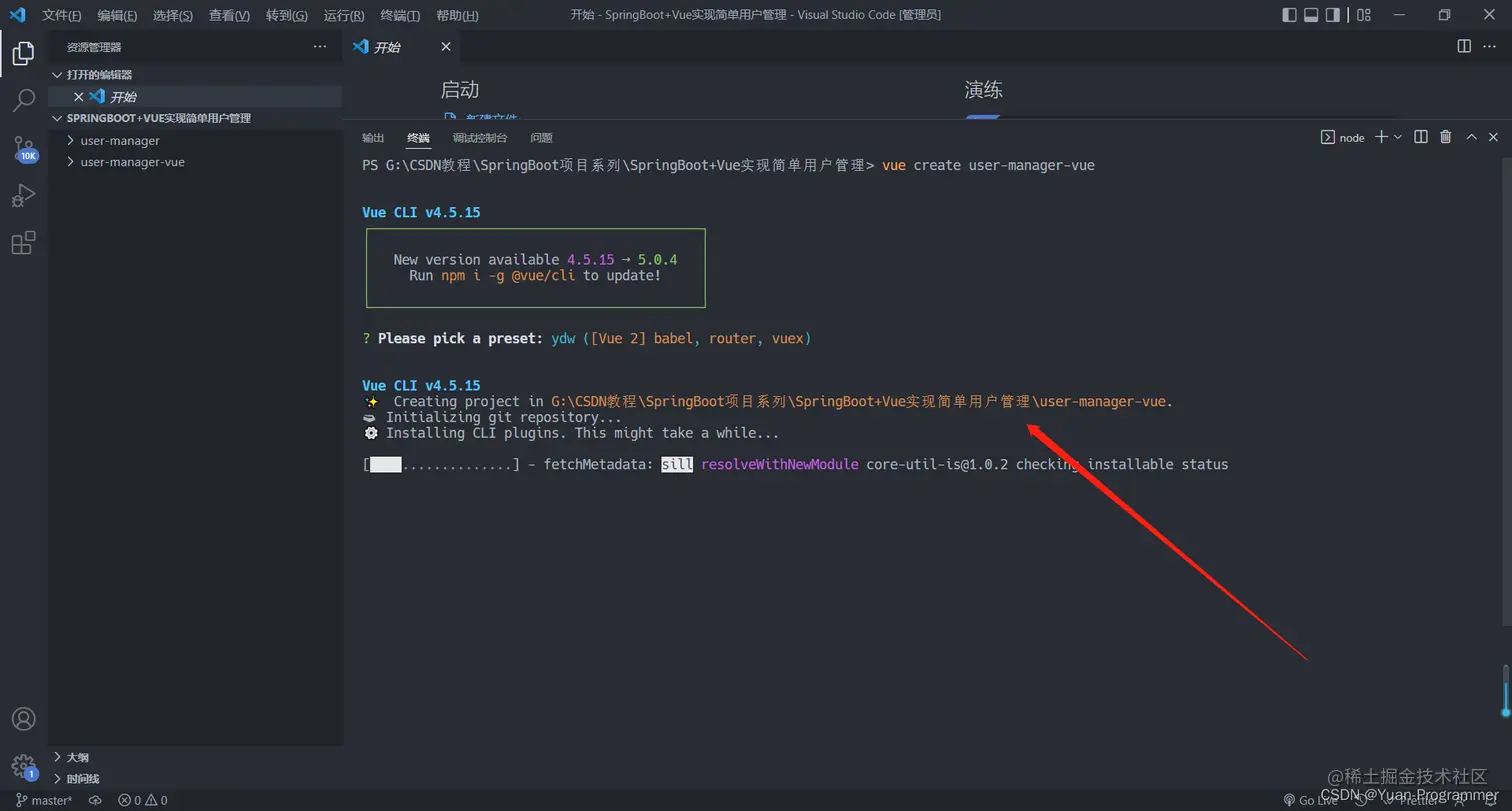Split the terminal pane

[x=1421, y=137]
